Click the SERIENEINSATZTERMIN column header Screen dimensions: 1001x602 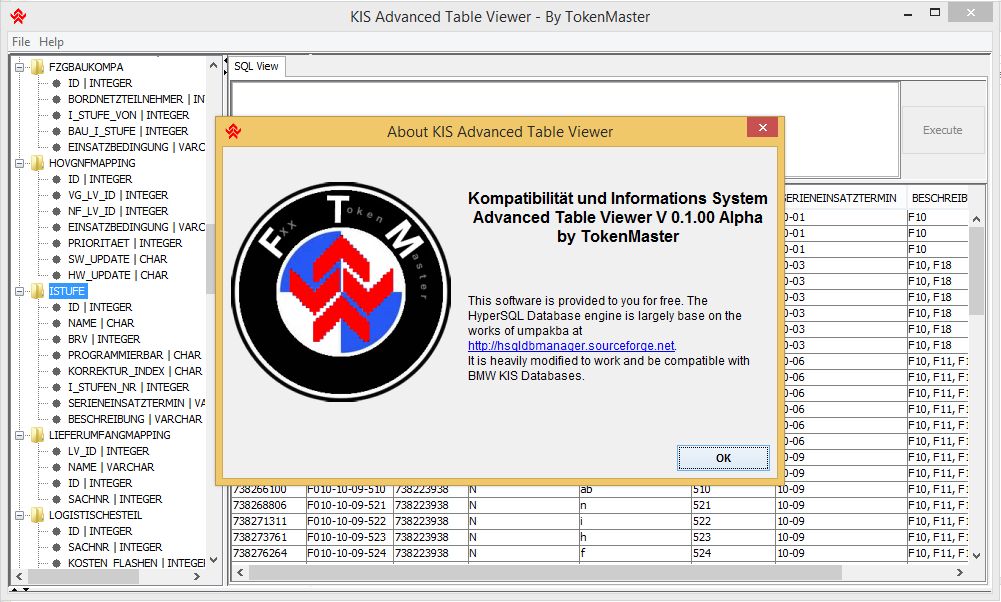click(x=841, y=199)
